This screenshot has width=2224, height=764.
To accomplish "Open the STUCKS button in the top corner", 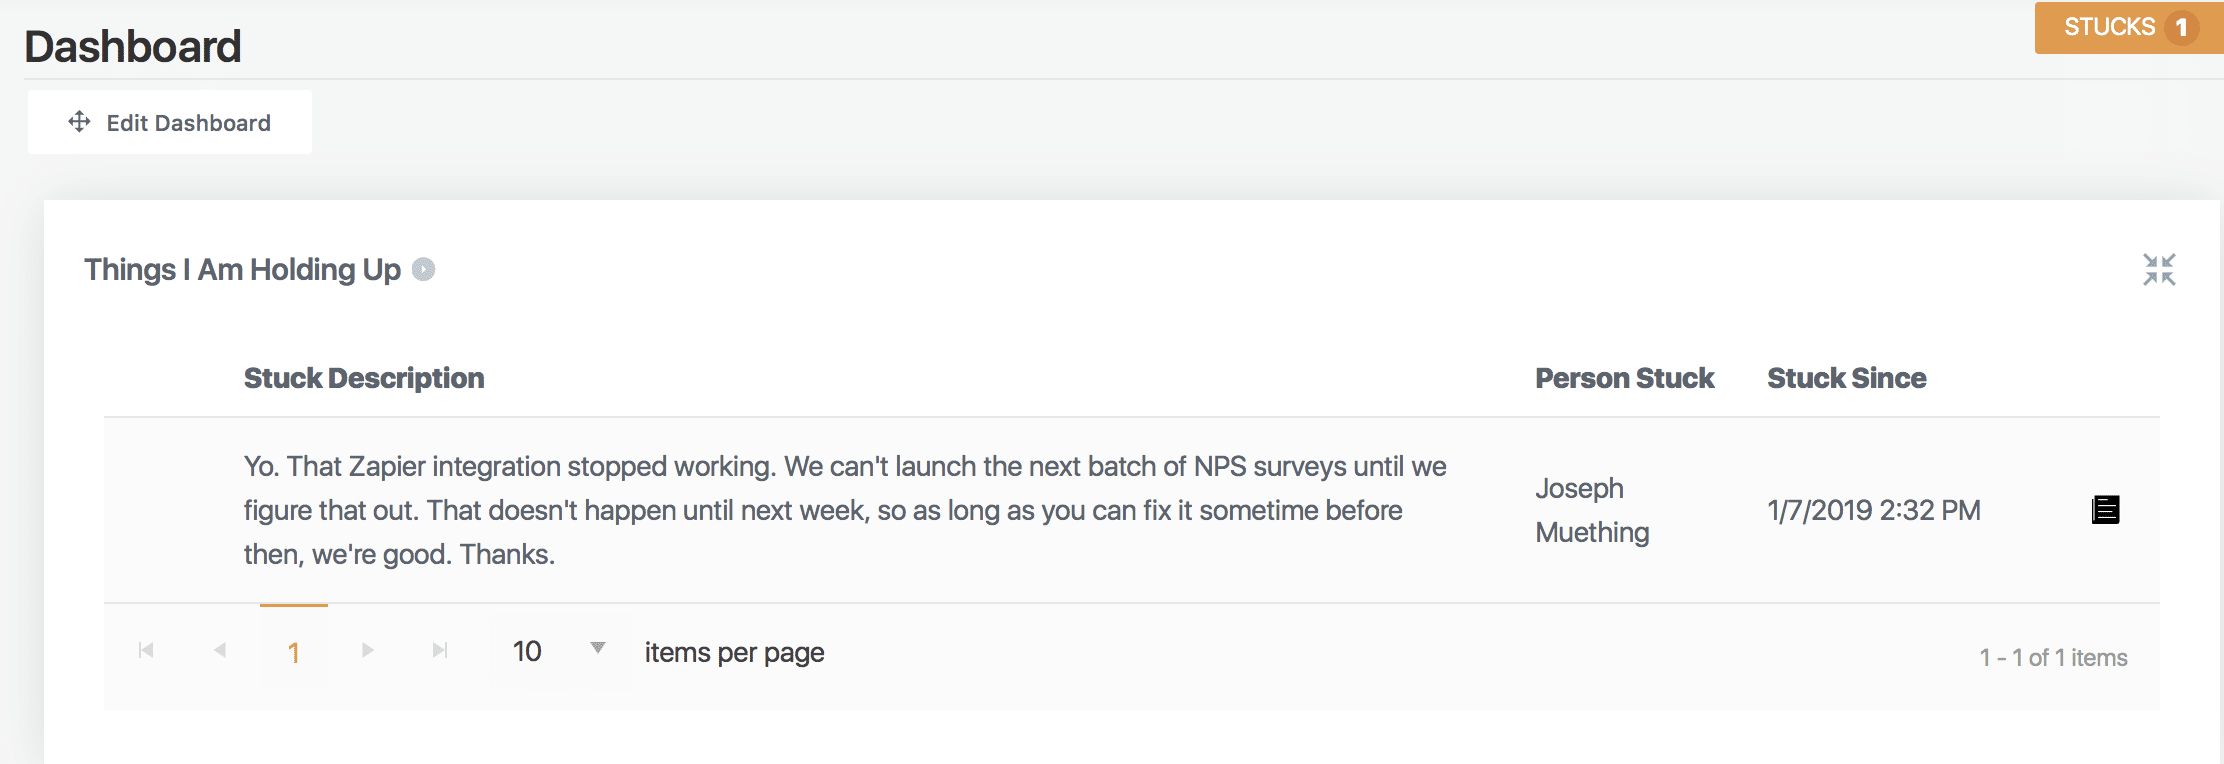I will 2108,27.
